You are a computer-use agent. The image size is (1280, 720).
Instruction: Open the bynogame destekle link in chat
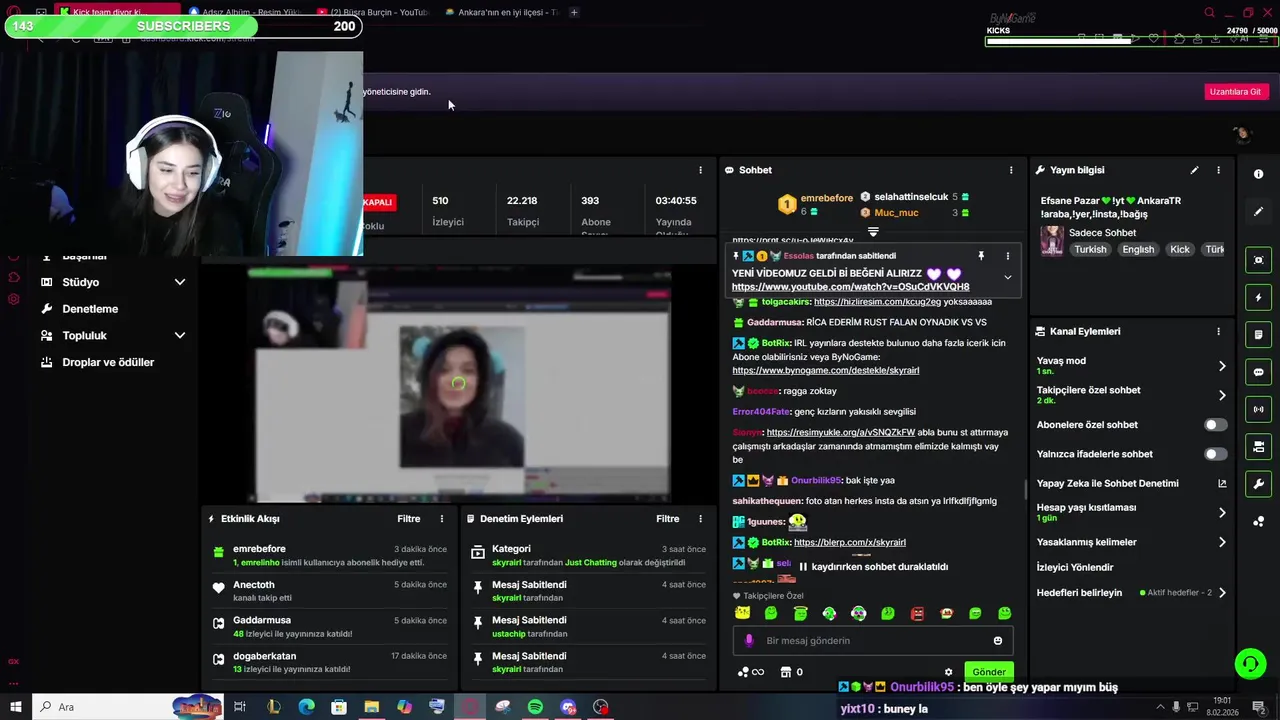click(825, 370)
